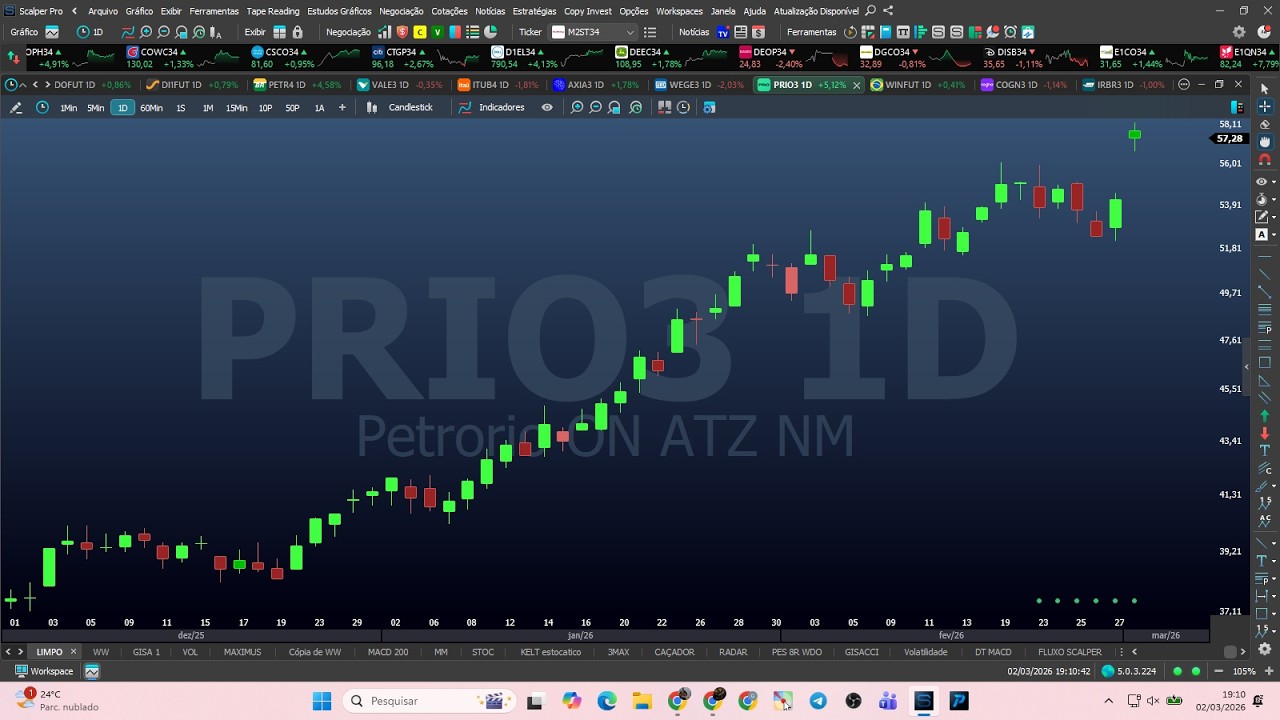Click the 5.0.3.224 version indicator
Viewport: 1280px width, 720px height.
click(1129, 671)
